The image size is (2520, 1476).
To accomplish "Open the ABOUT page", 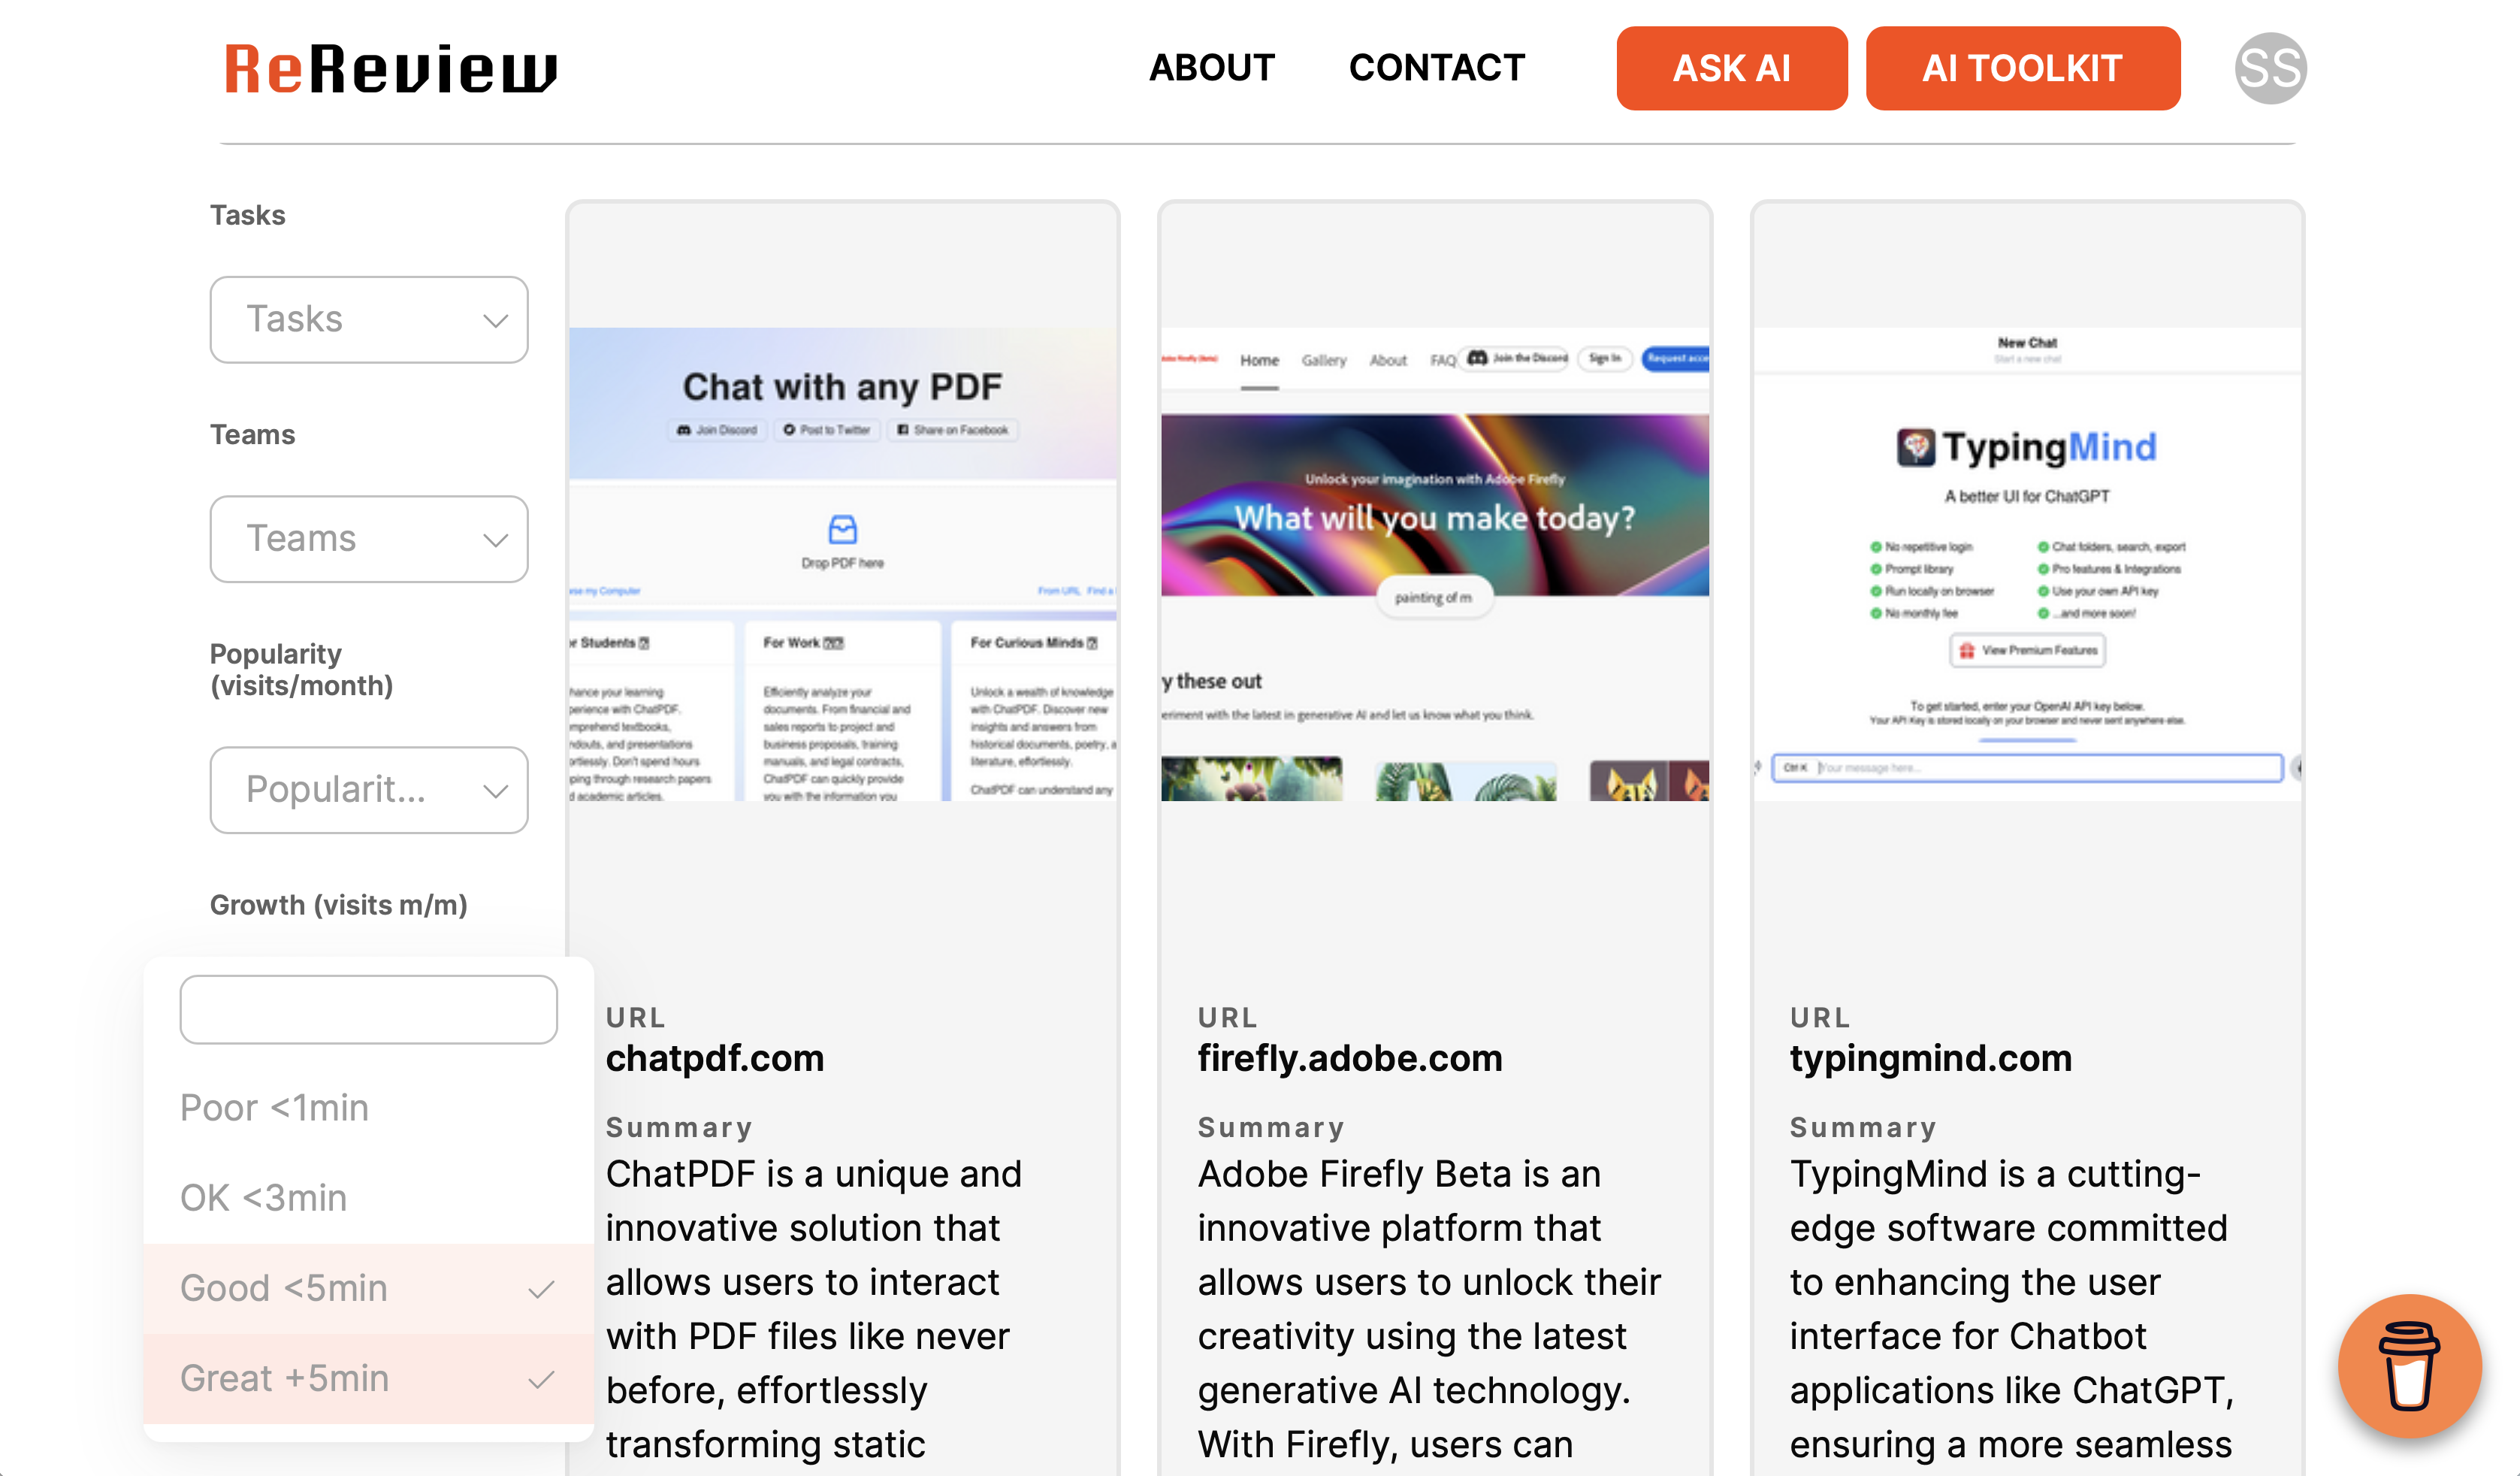I will tap(1211, 68).
